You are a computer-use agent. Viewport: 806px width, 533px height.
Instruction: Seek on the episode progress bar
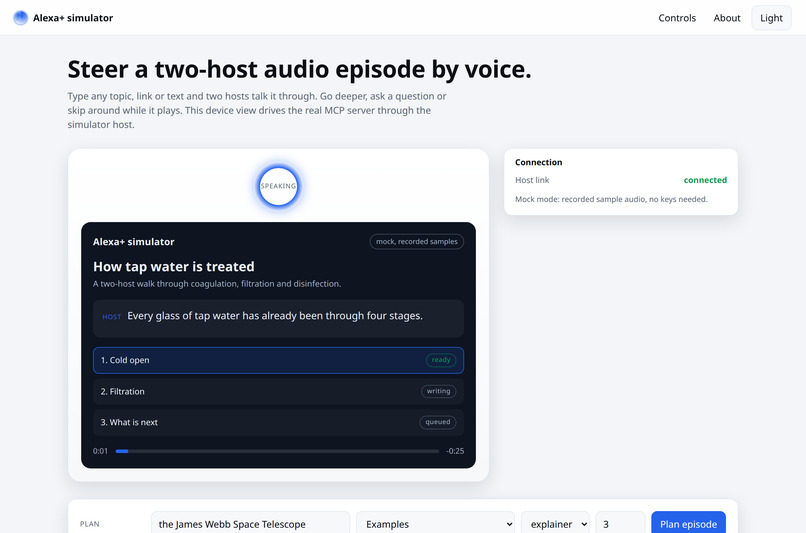point(277,451)
